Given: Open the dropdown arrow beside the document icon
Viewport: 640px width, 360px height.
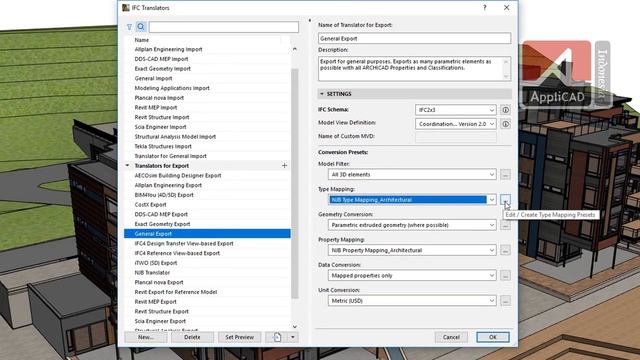Looking at the screenshot, I should (293, 337).
